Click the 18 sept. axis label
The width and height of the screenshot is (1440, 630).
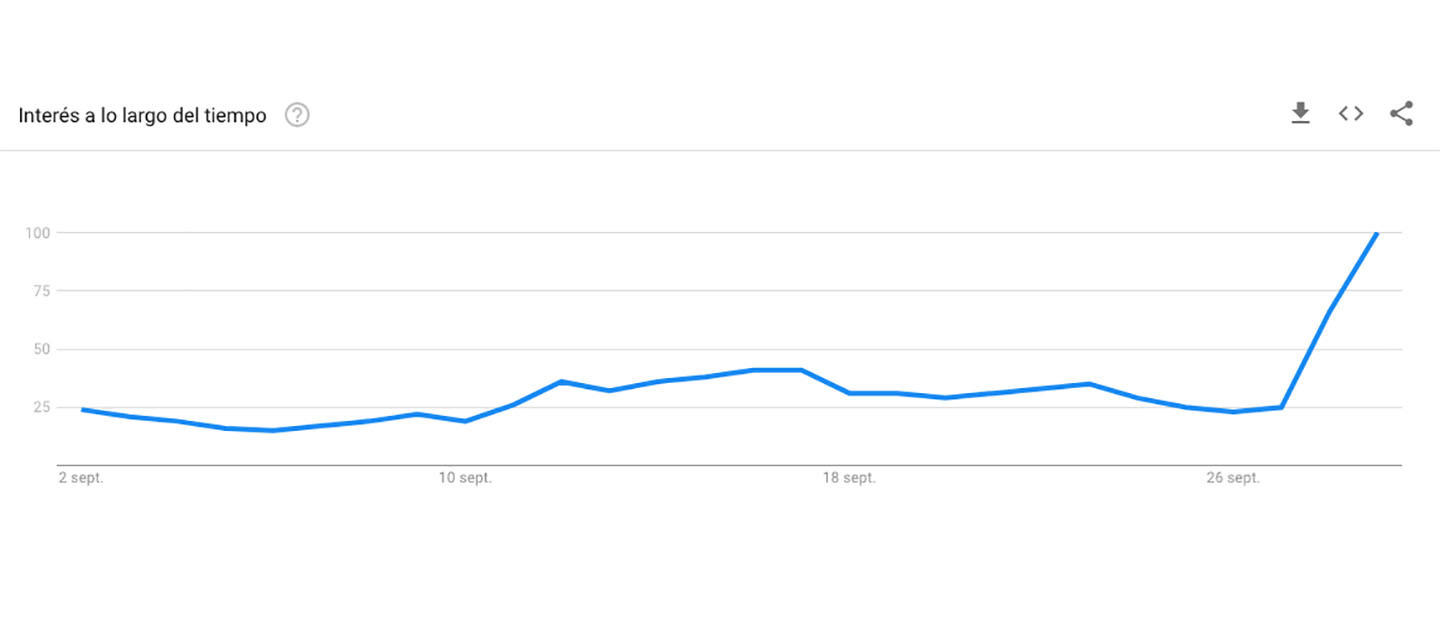849,478
